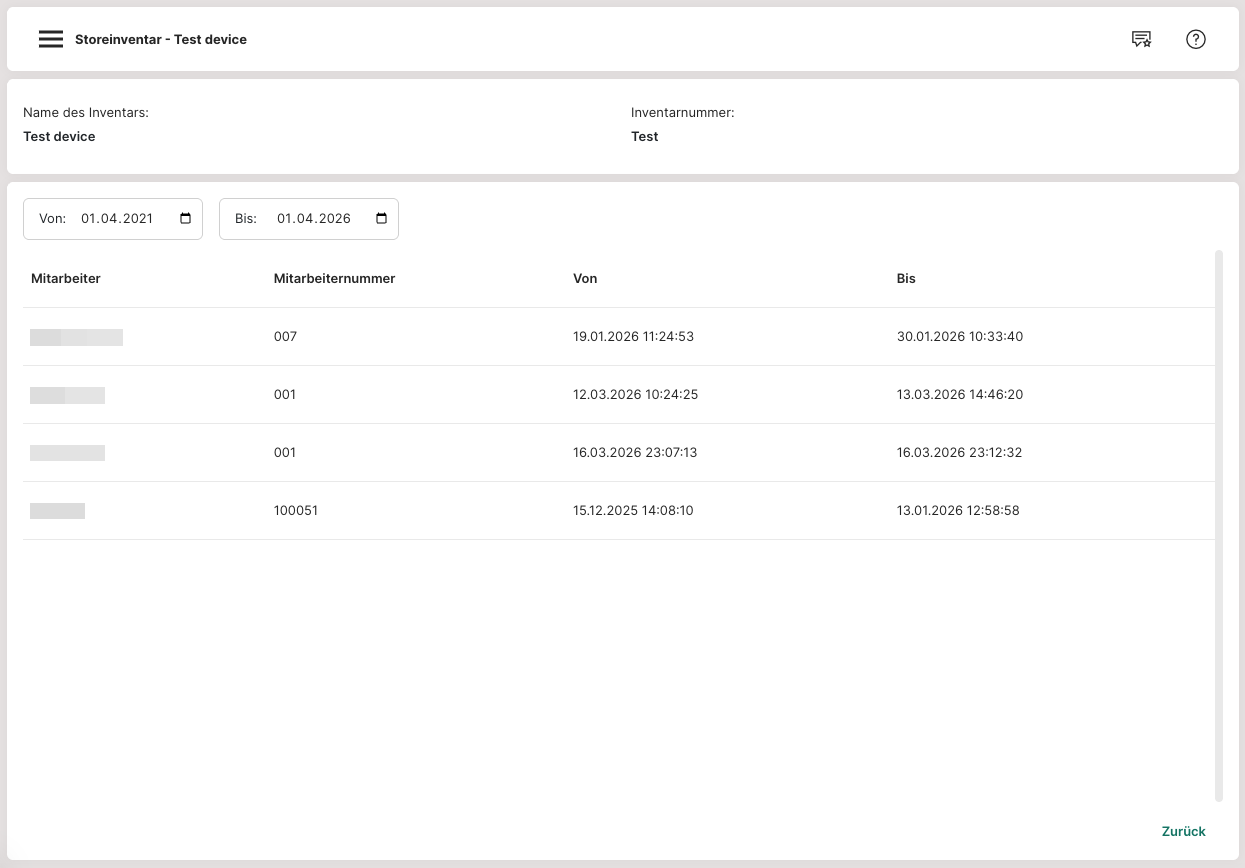Click the end time 30.01.2026 10:33:40

(959, 337)
